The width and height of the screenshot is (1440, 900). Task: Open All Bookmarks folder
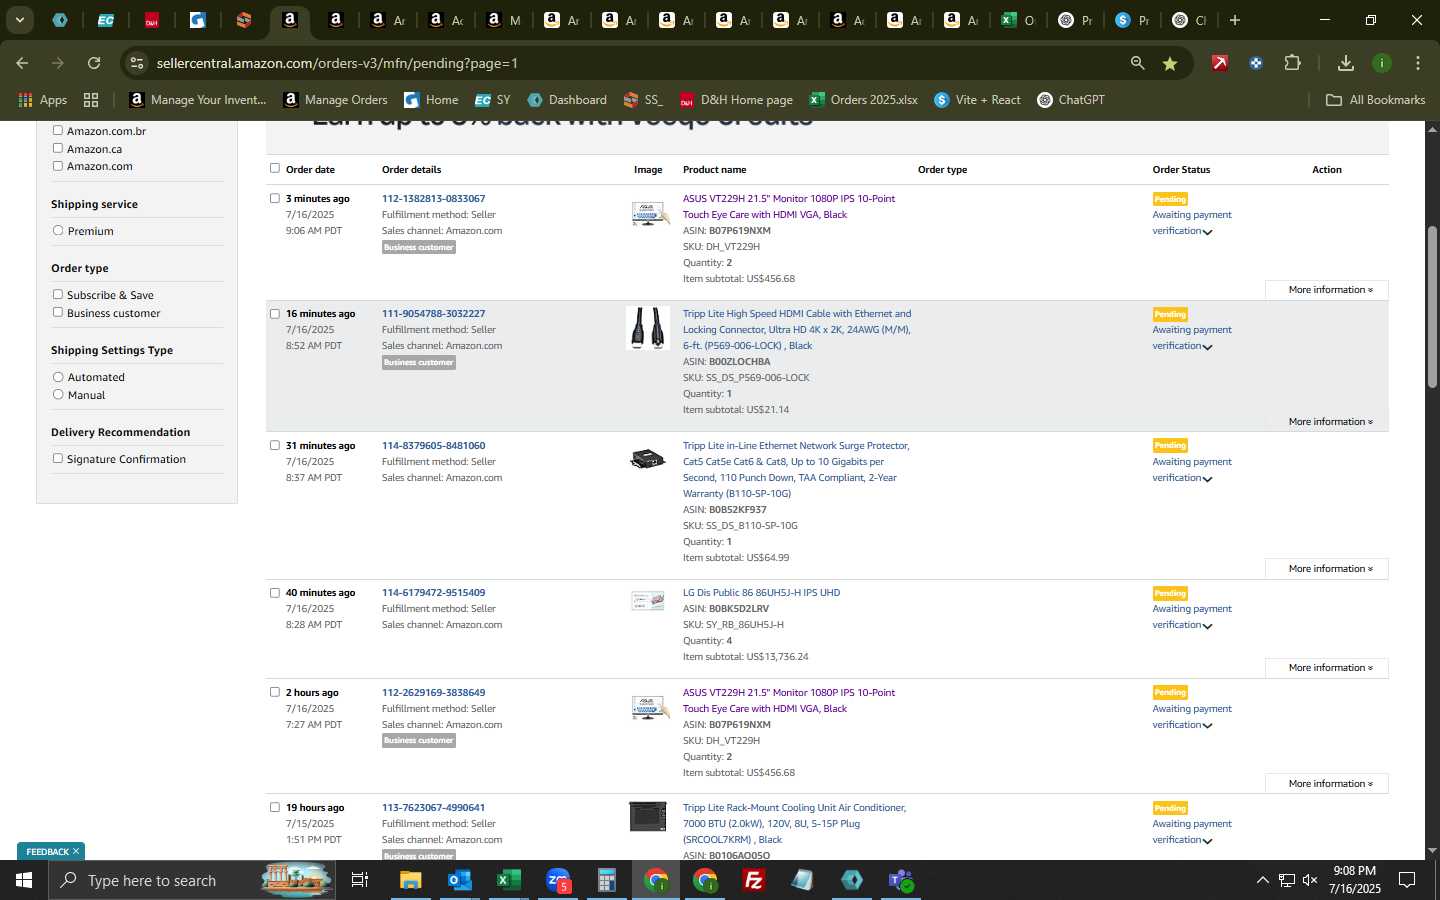(1375, 100)
